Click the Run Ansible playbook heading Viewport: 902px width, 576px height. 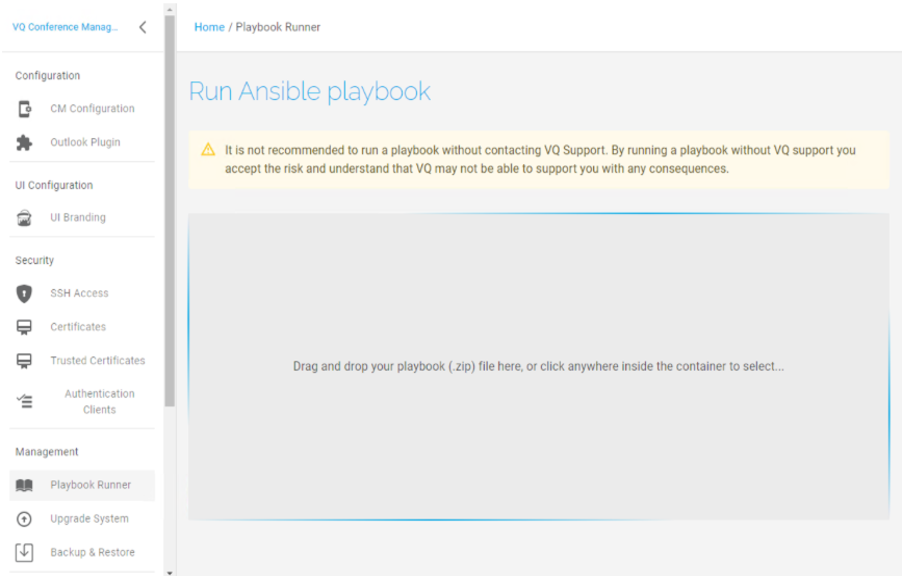coord(309,91)
